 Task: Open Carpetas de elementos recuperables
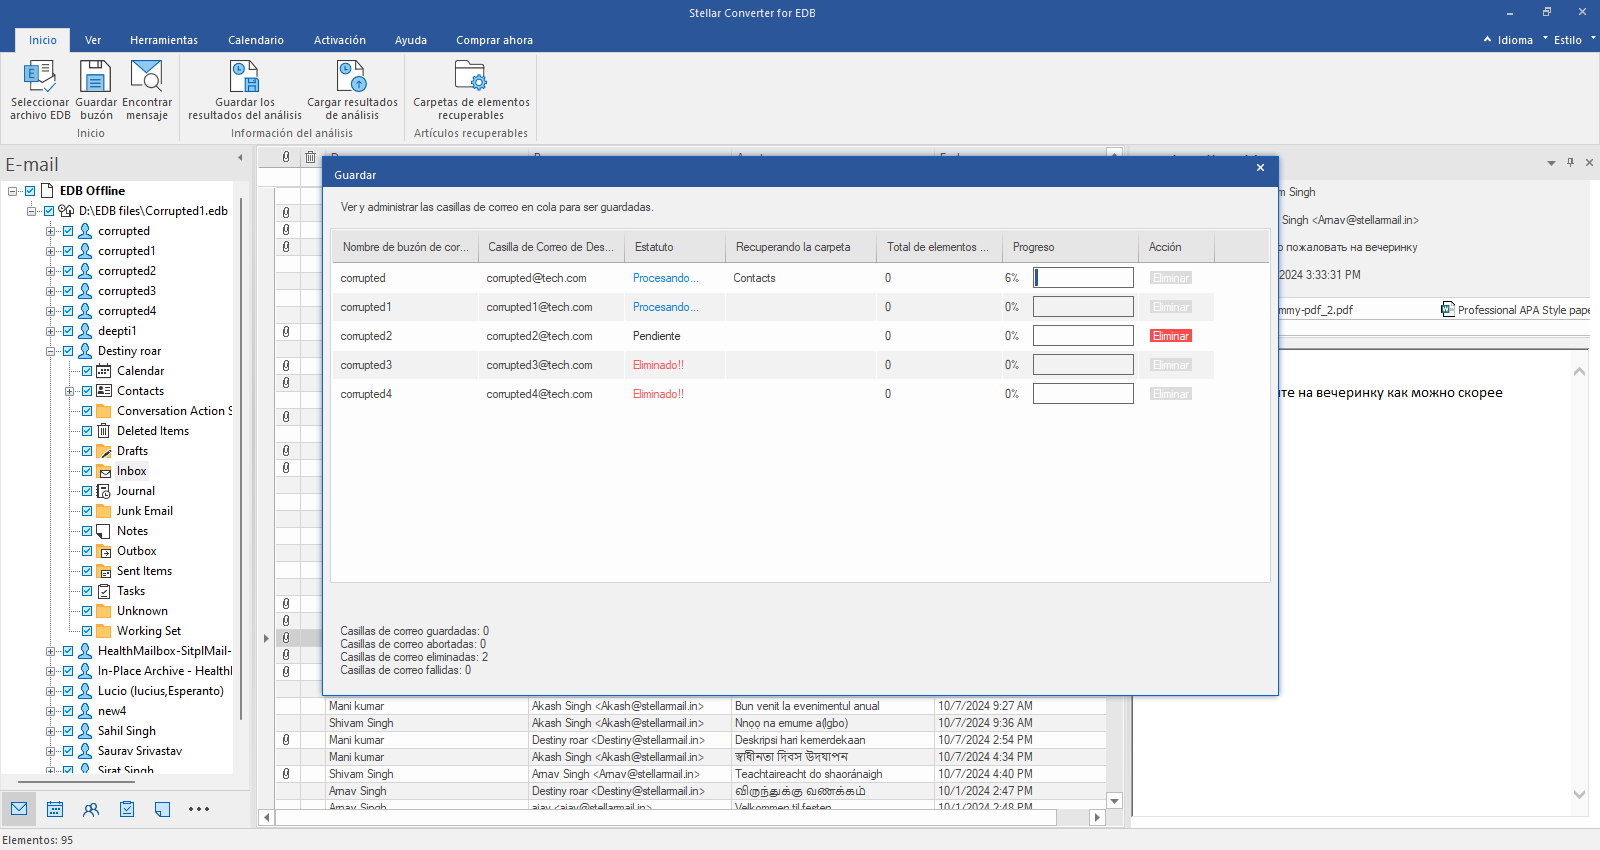471,90
